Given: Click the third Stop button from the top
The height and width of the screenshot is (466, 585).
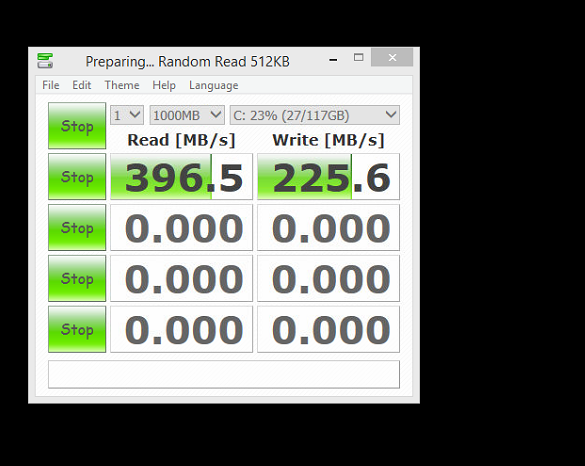Looking at the screenshot, I should 77,227.
